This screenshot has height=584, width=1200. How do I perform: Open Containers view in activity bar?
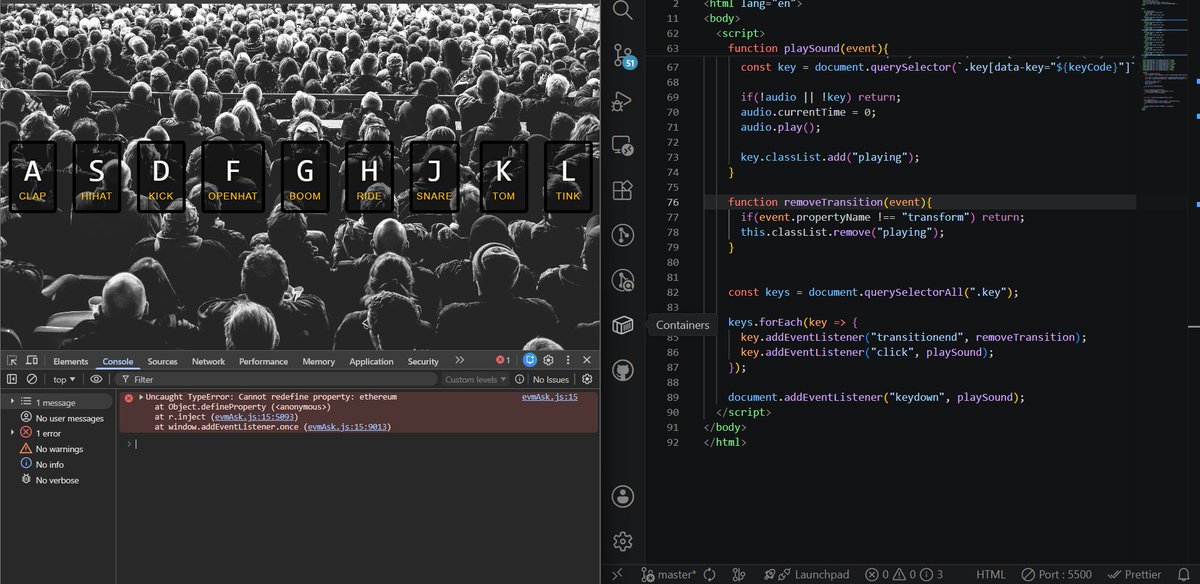click(622, 325)
